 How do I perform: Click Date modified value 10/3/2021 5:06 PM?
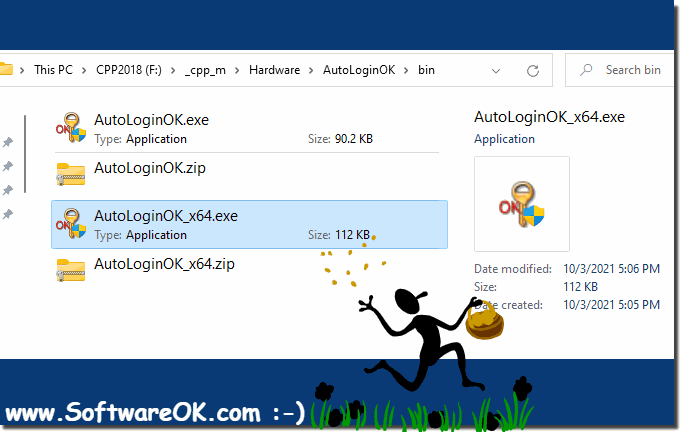[x=612, y=269]
